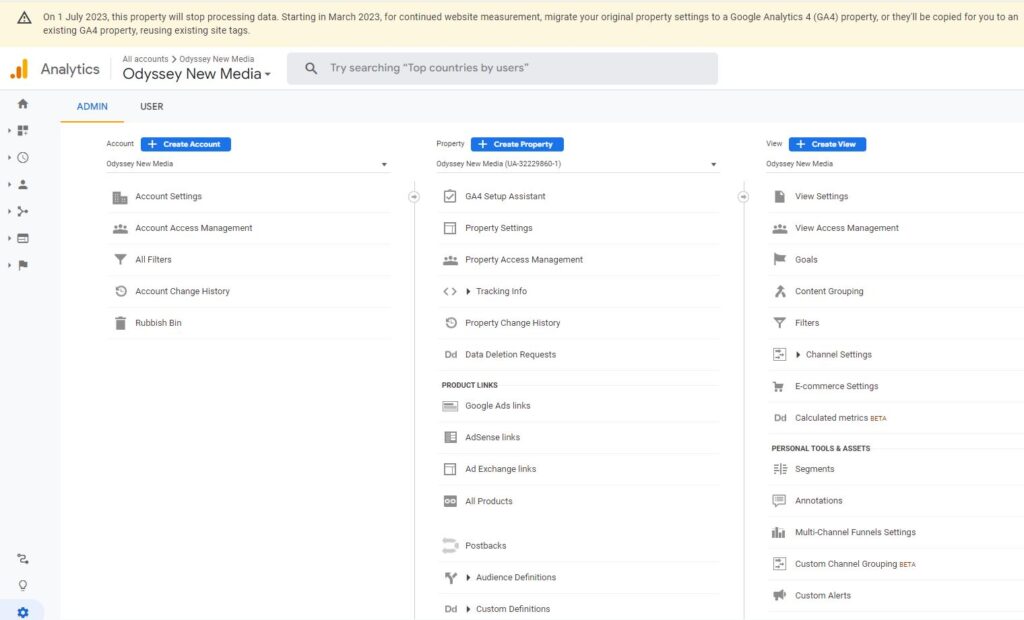Open the Discover lightbulb icon
Screen dimensions: 1024x620
click(x=23, y=585)
